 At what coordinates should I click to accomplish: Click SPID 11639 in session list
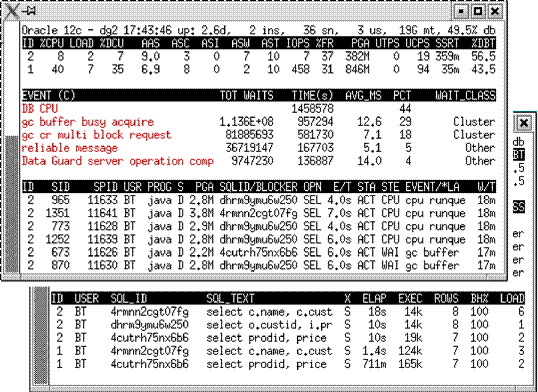click(x=102, y=239)
